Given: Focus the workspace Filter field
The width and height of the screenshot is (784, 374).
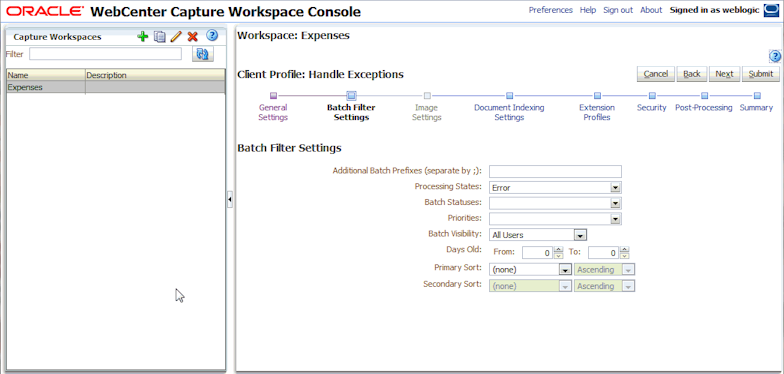Looking at the screenshot, I should [106, 54].
